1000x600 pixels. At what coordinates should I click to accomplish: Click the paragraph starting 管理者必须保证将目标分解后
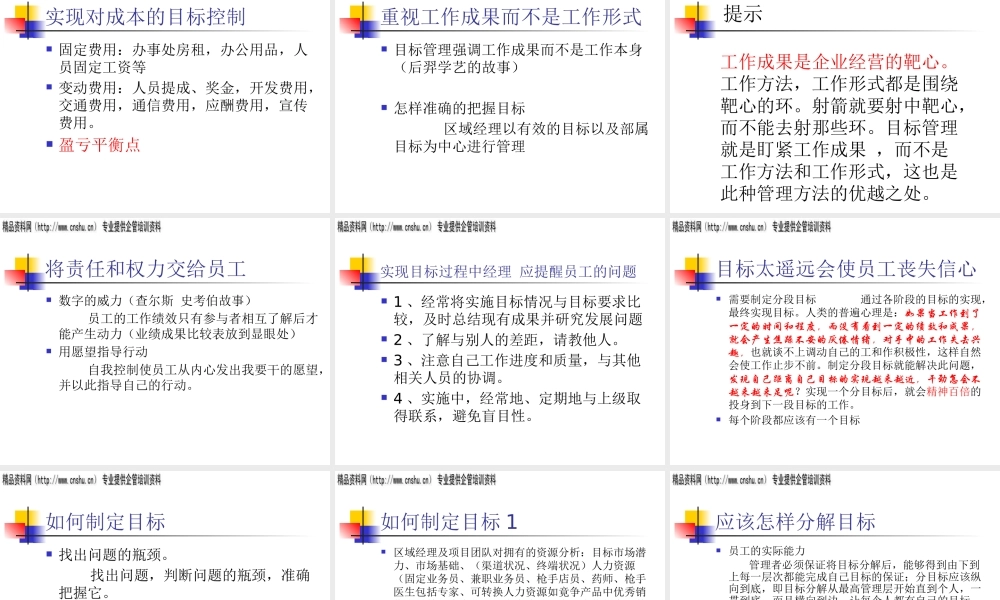855,579
